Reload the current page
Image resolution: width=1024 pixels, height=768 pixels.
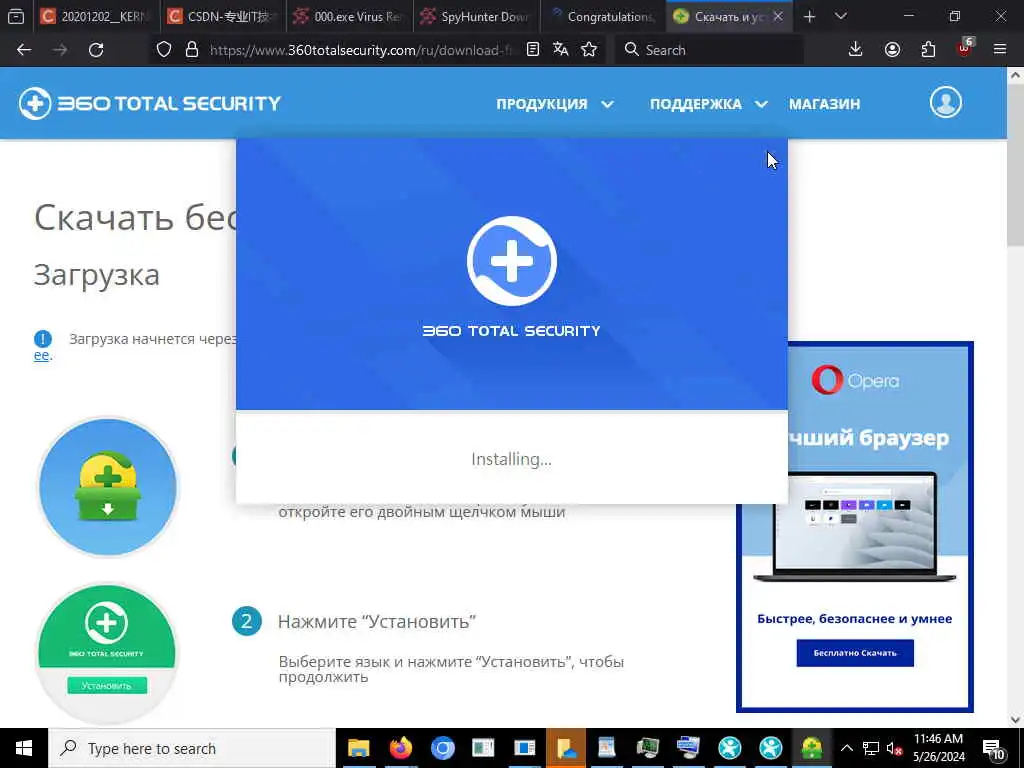[96, 50]
